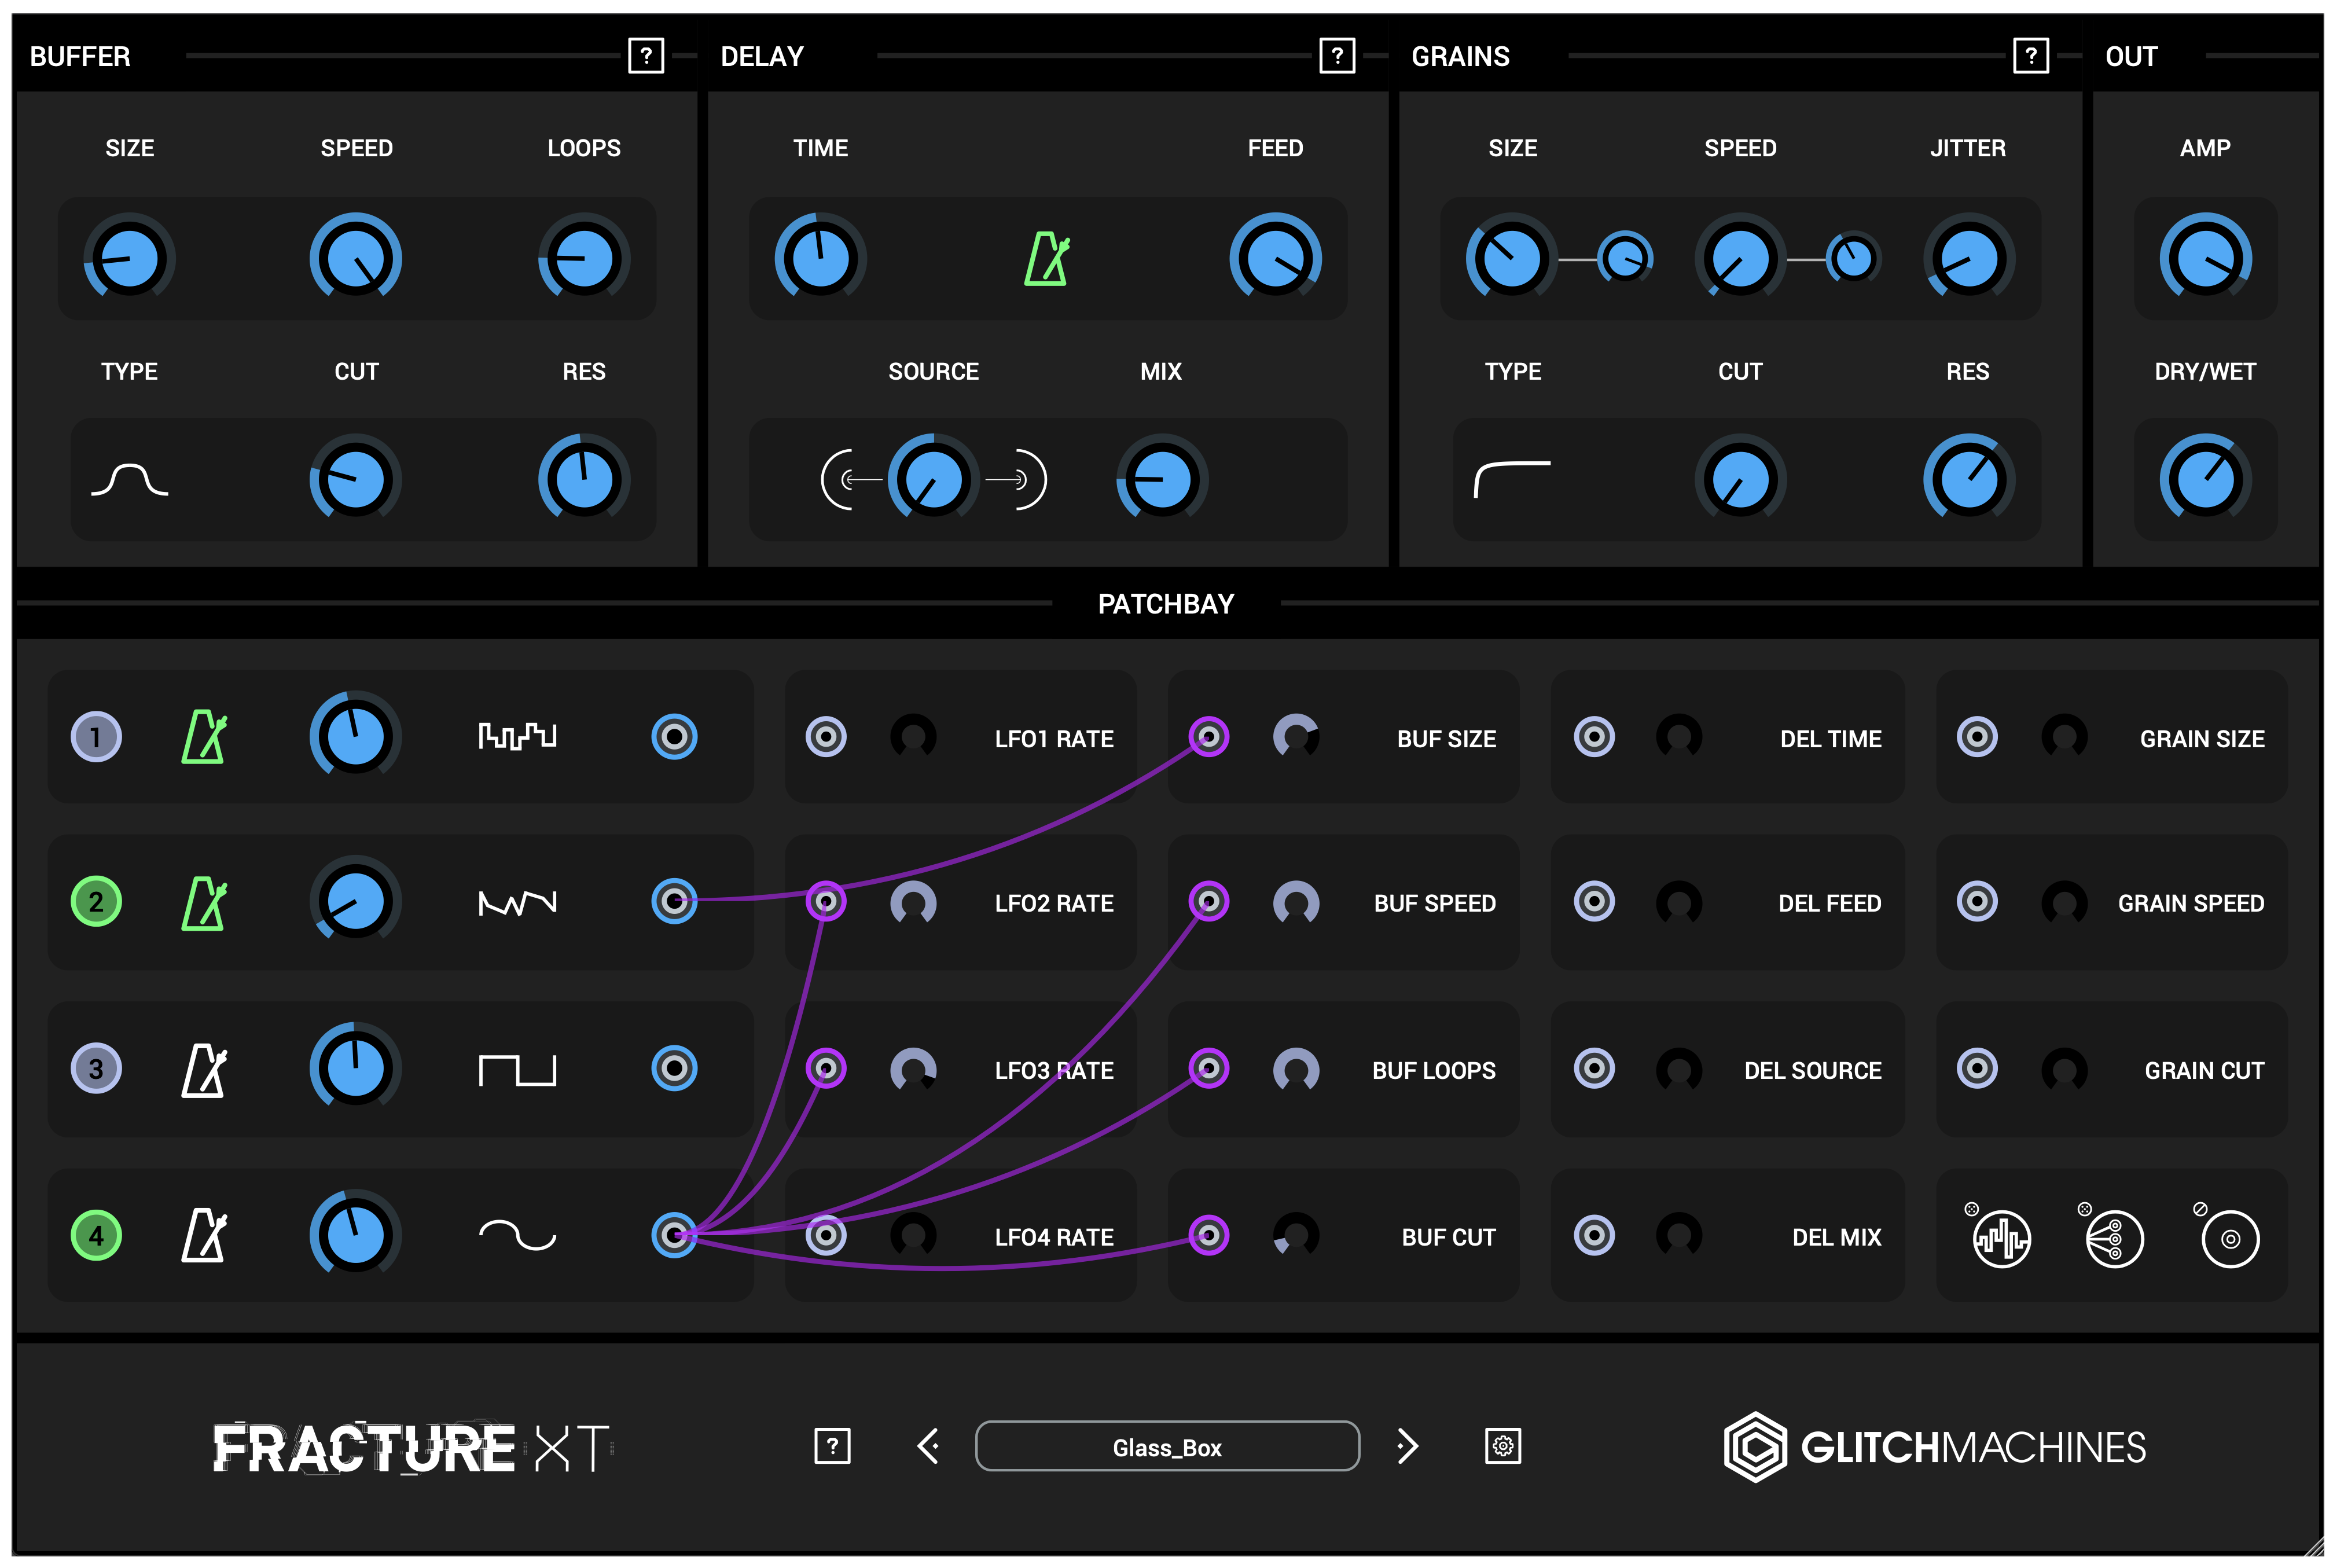Click the delay source right arrow icon

click(1016, 480)
